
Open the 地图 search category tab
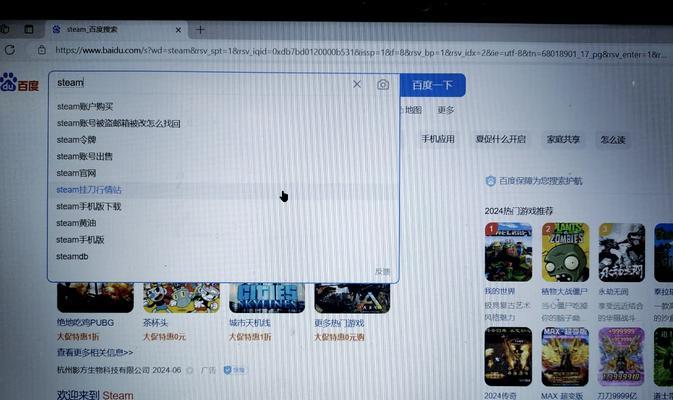point(412,110)
